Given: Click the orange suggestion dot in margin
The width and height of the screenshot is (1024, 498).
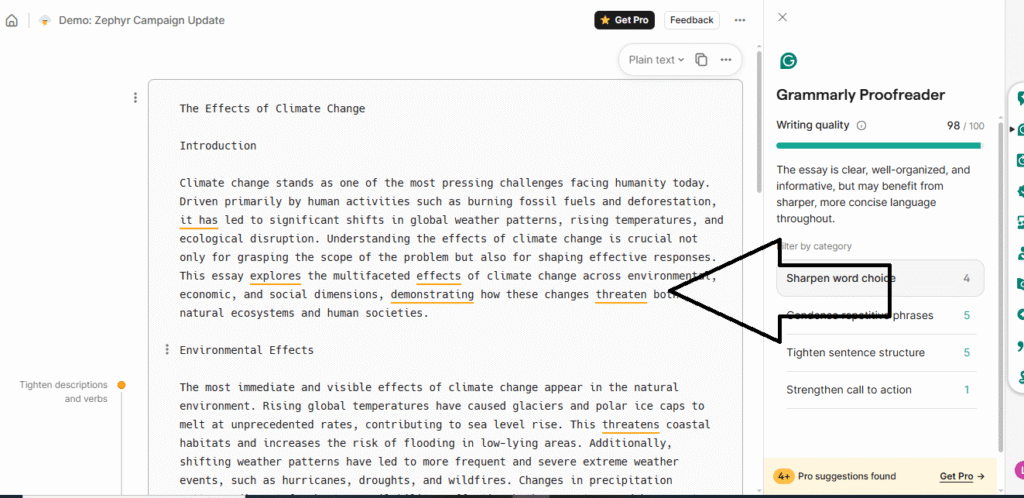Looking at the screenshot, I should coord(122,385).
